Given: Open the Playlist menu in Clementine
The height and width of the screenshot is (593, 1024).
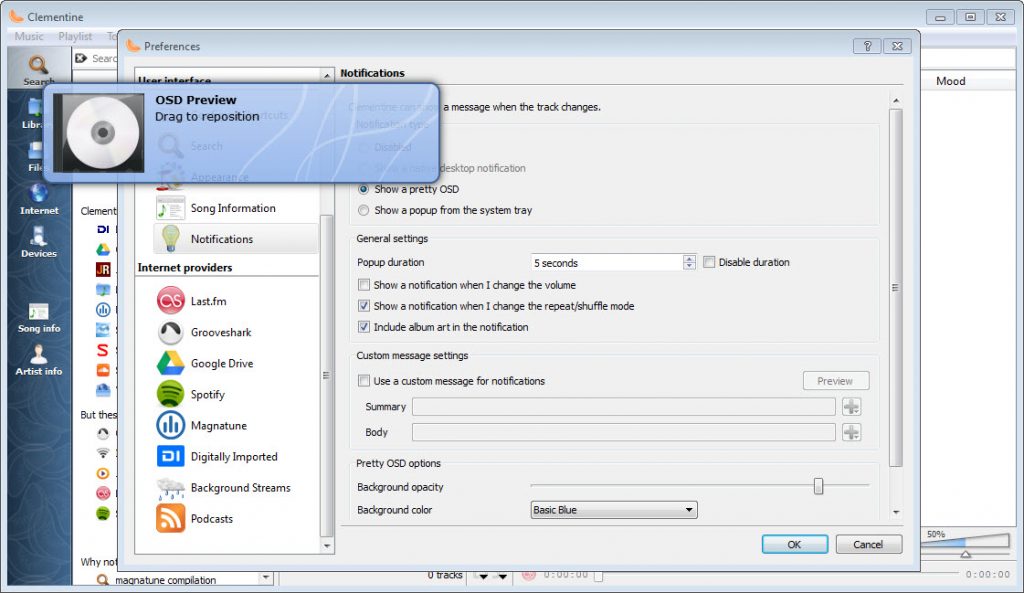Looking at the screenshot, I should point(75,37).
